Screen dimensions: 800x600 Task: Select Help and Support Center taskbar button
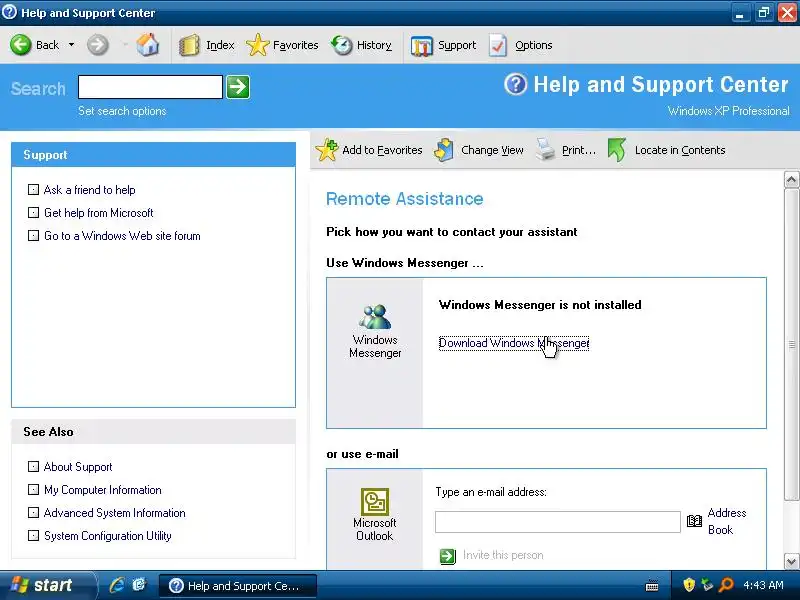(x=238, y=586)
